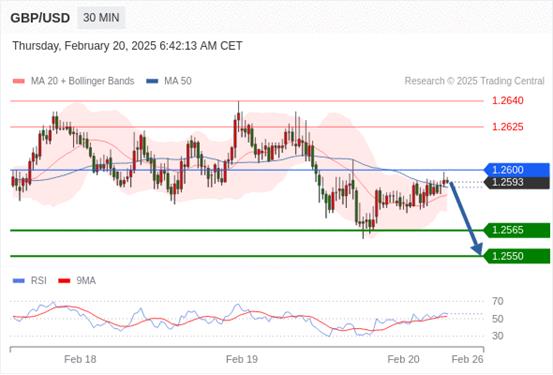Toggle the 9MA legend entry
The width and height of the screenshot is (553, 375).
[77, 281]
